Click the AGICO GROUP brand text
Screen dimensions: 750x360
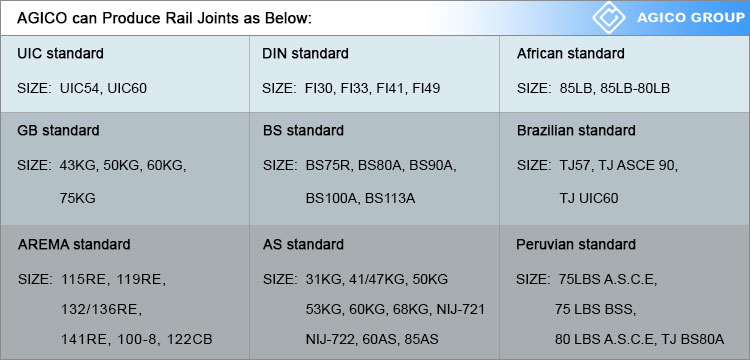691,18
